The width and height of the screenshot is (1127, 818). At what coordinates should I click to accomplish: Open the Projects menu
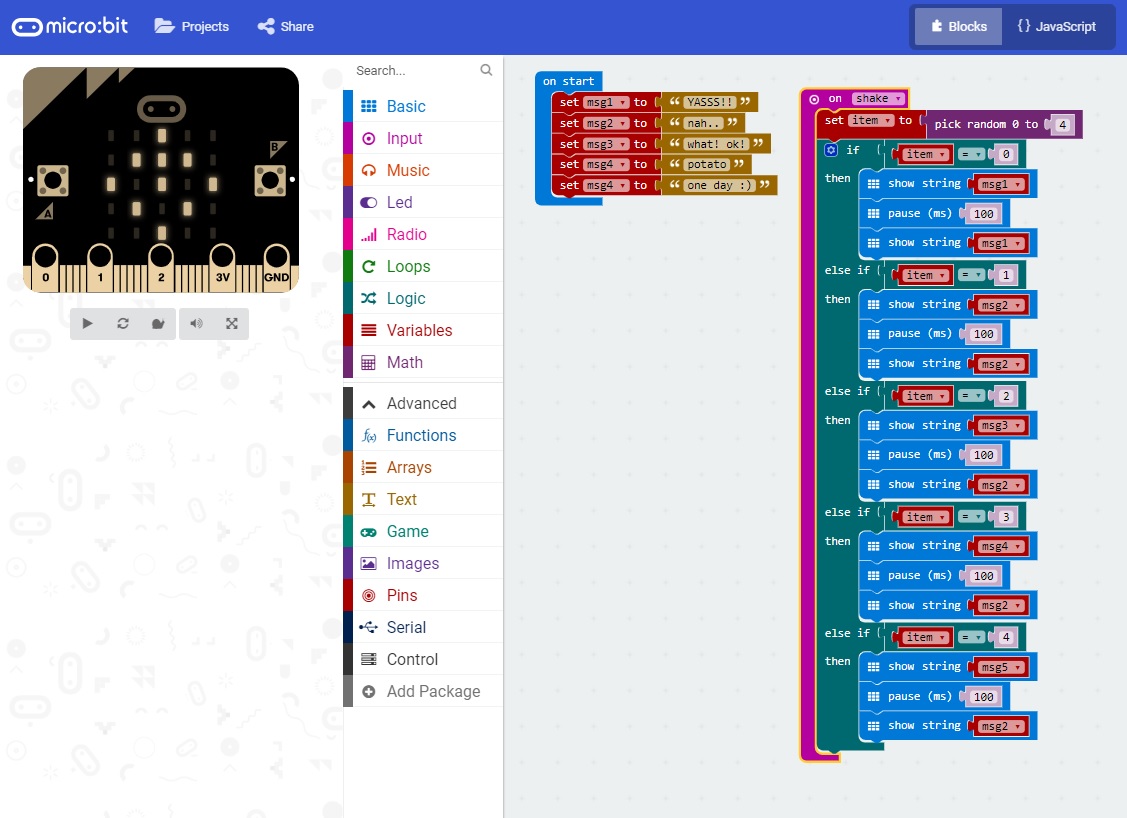pyautogui.click(x=191, y=27)
